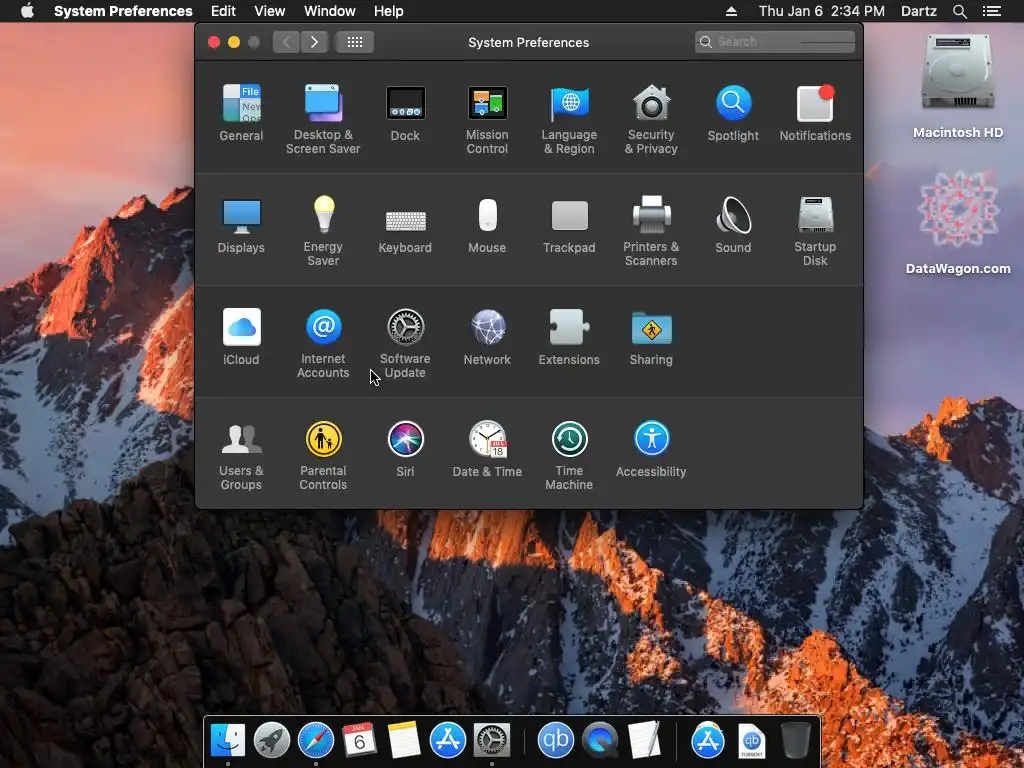Launch Safari from the Dock
The height and width of the screenshot is (768, 1024).
316,740
